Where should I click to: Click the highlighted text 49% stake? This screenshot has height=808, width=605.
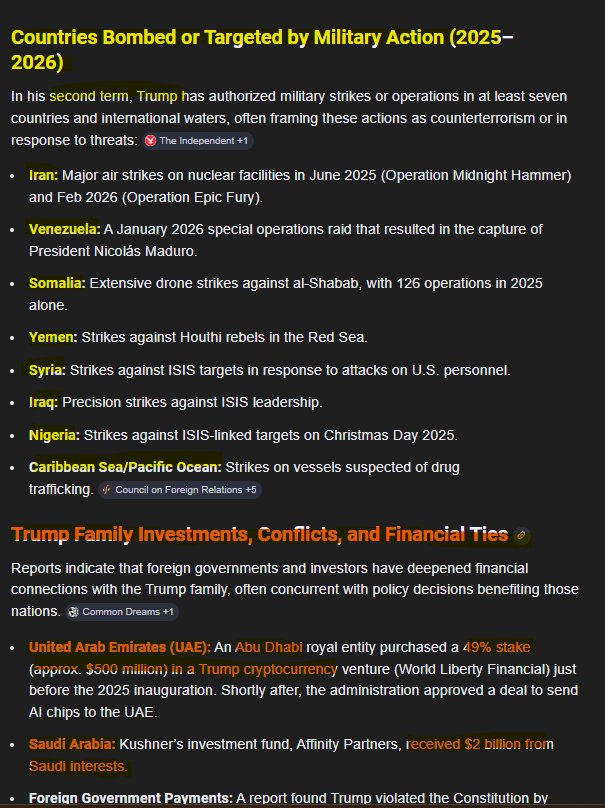(x=497, y=647)
